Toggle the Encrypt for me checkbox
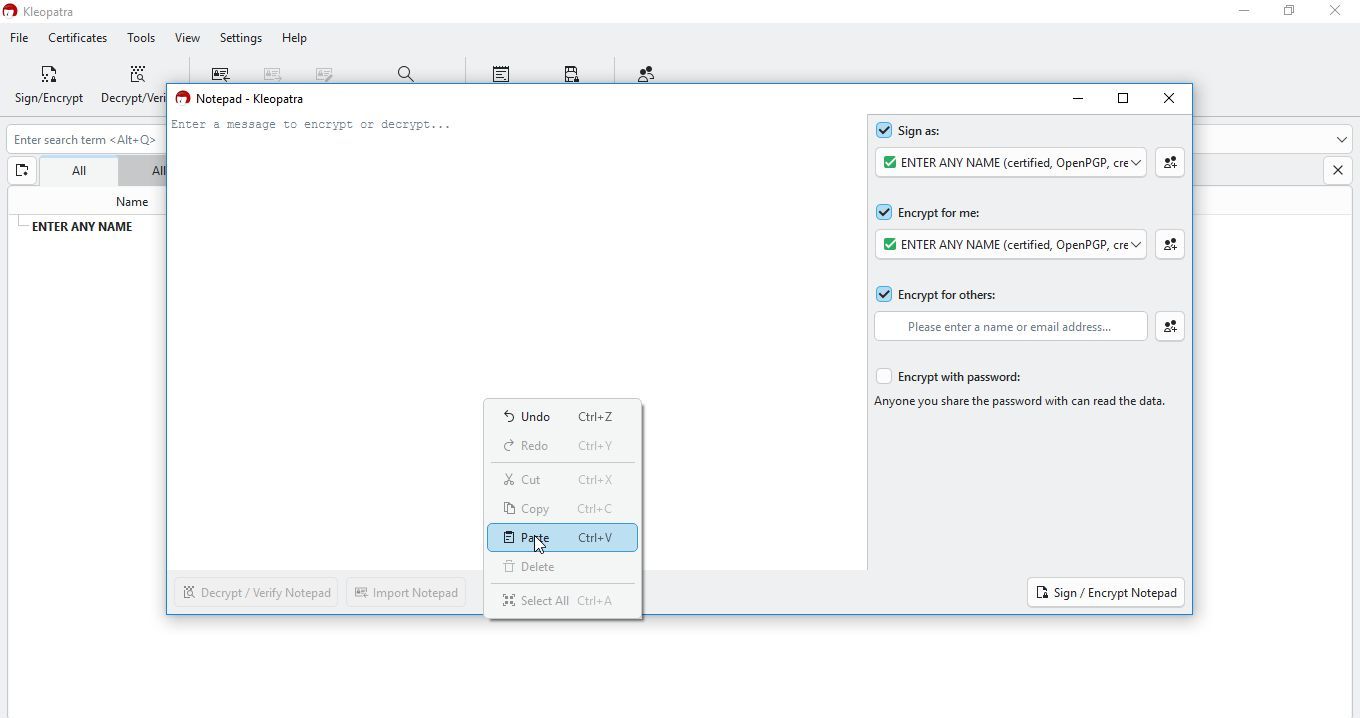Viewport: 1360px width, 718px height. click(884, 213)
